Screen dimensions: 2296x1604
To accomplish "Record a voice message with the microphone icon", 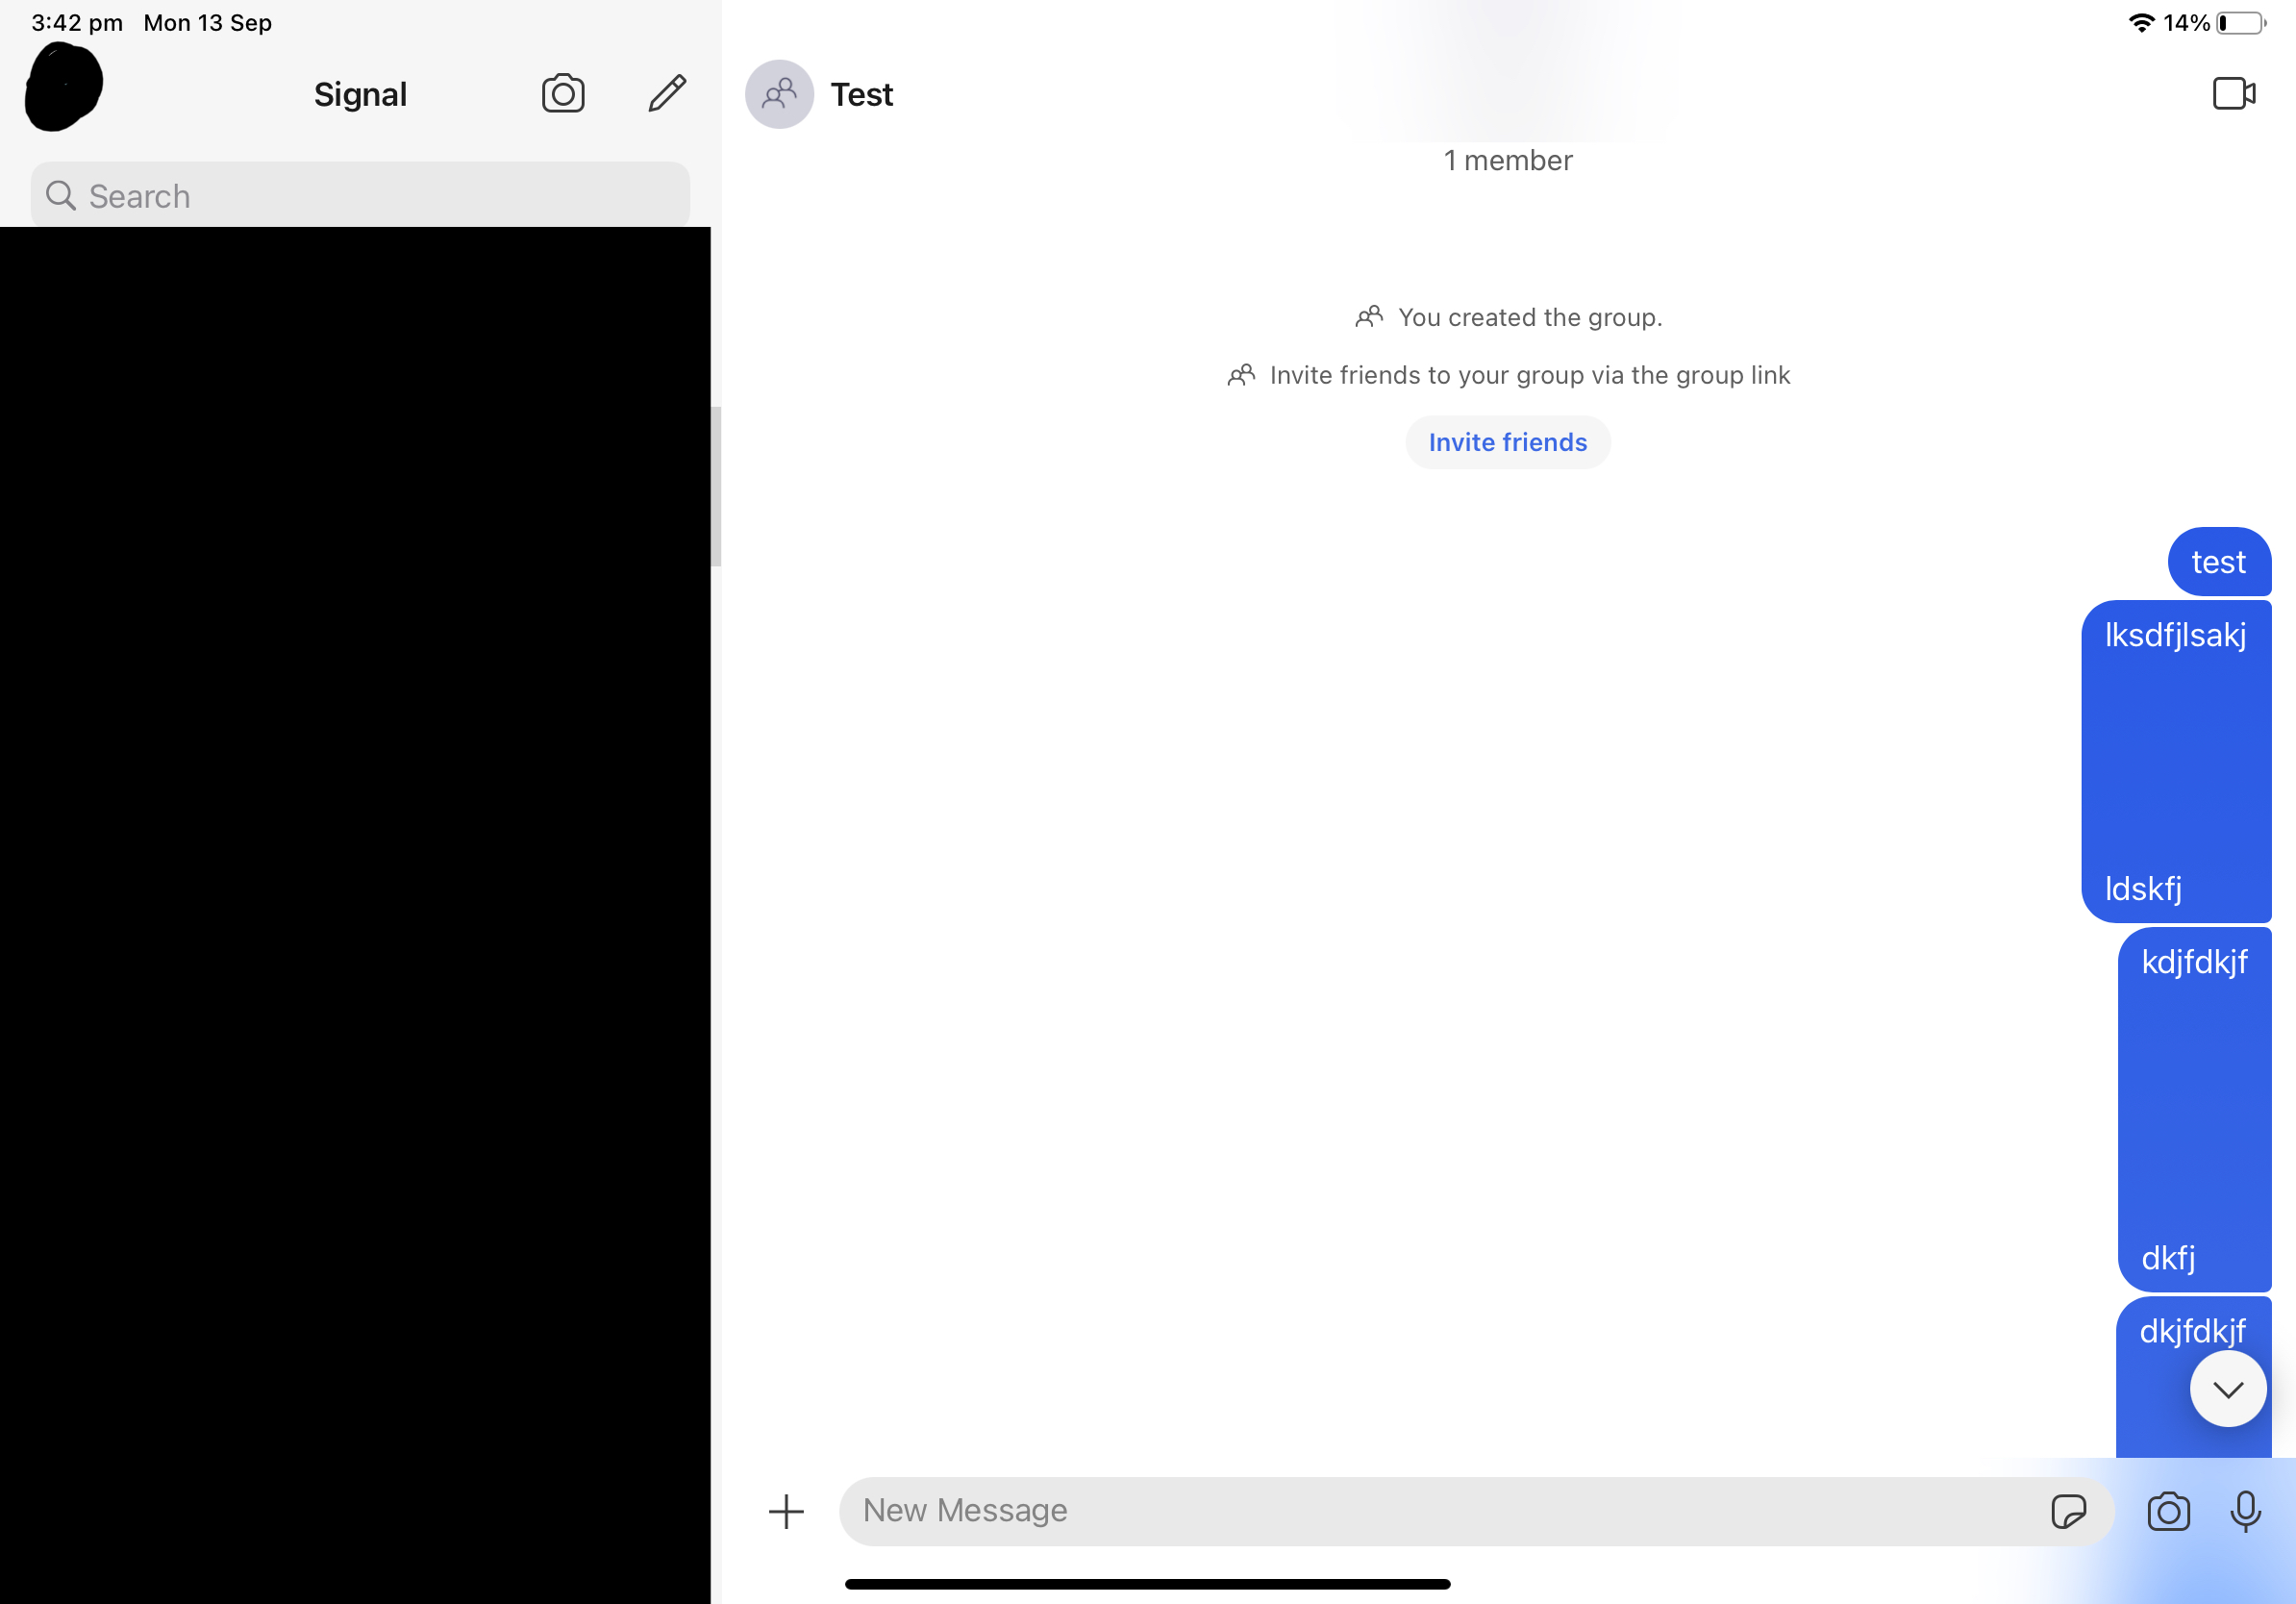I will pyautogui.click(x=2245, y=1511).
